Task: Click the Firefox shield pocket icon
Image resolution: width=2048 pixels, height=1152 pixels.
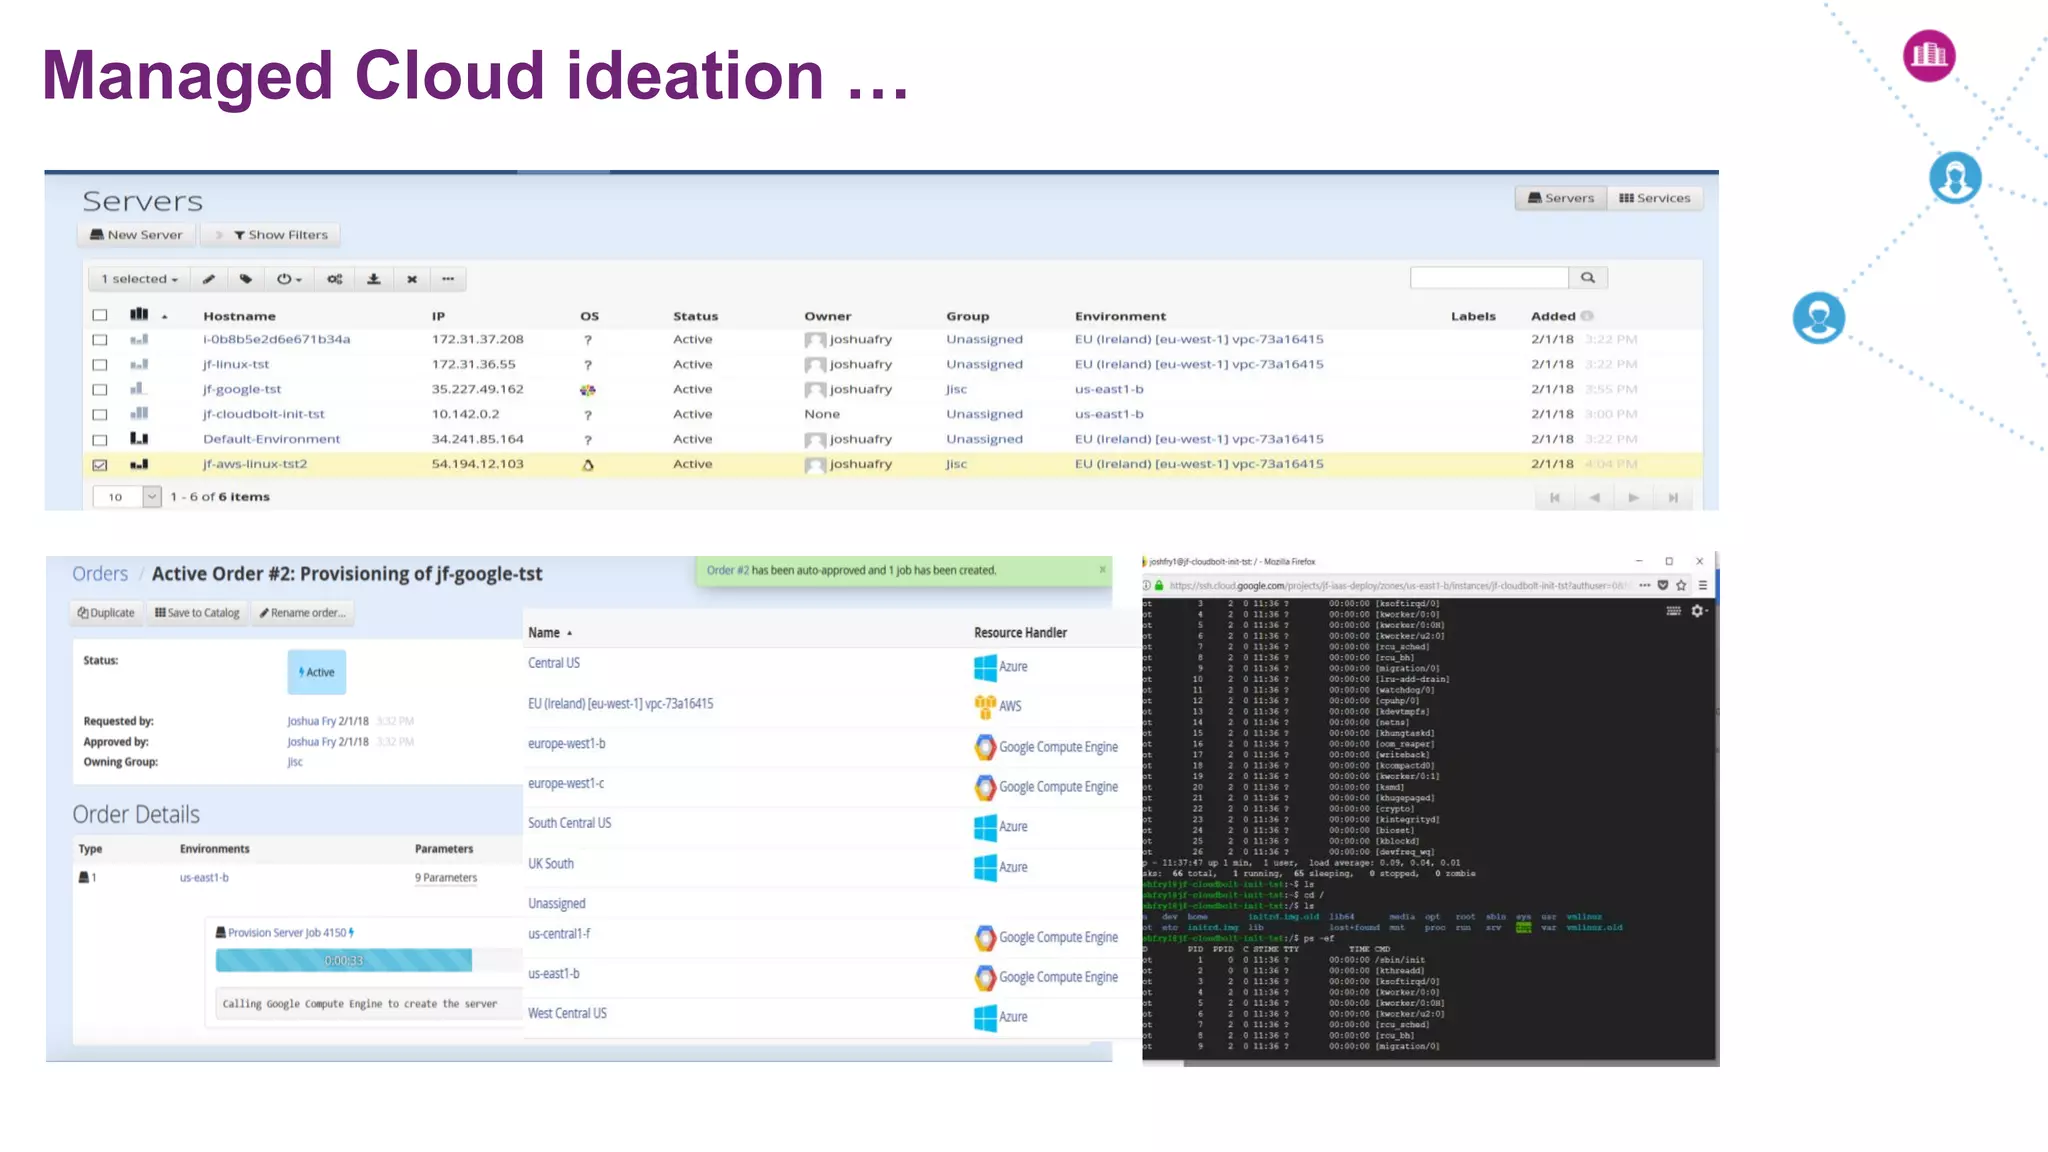Action: 1663,585
